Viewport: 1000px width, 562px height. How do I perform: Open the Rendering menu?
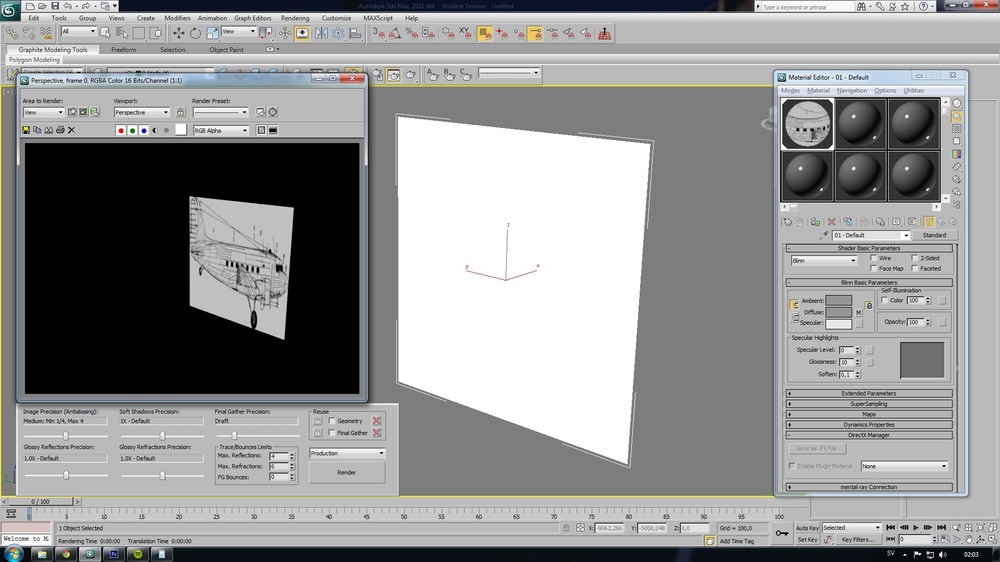(x=295, y=18)
